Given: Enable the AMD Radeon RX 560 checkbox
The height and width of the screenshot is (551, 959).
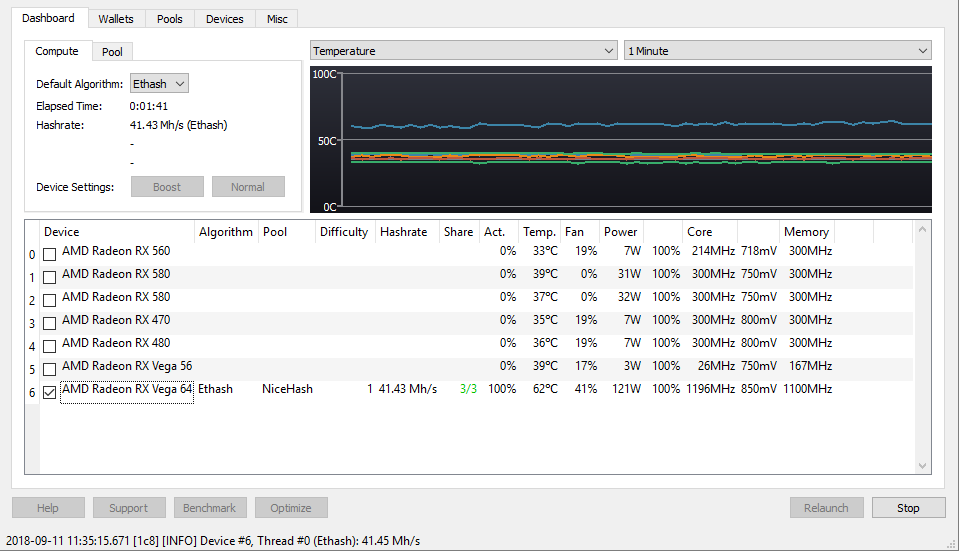Looking at the screenshot, I should click(50, 254).
